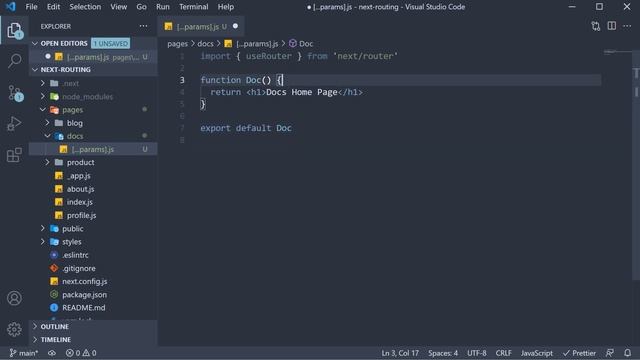Open the errors and warnings counter
This screenshot has height=360, width=640.
pos(81,353)
